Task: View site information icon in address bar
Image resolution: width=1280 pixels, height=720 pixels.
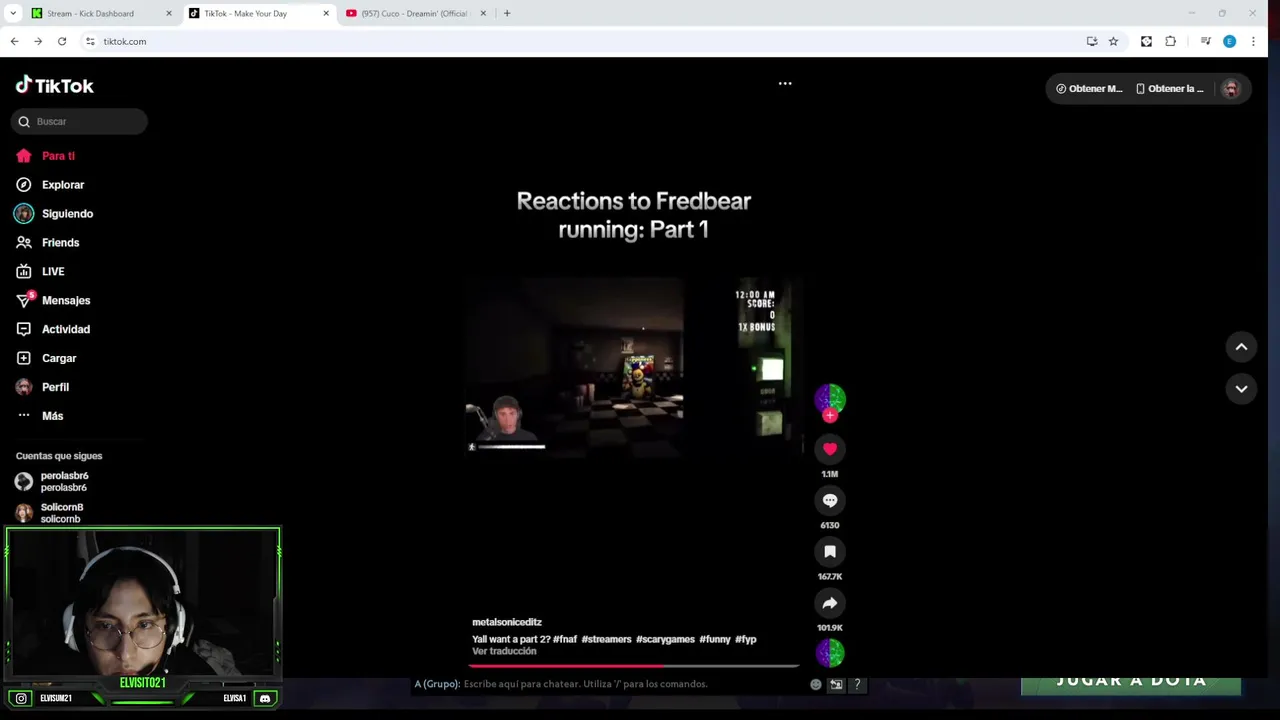Action: (90, 41)
